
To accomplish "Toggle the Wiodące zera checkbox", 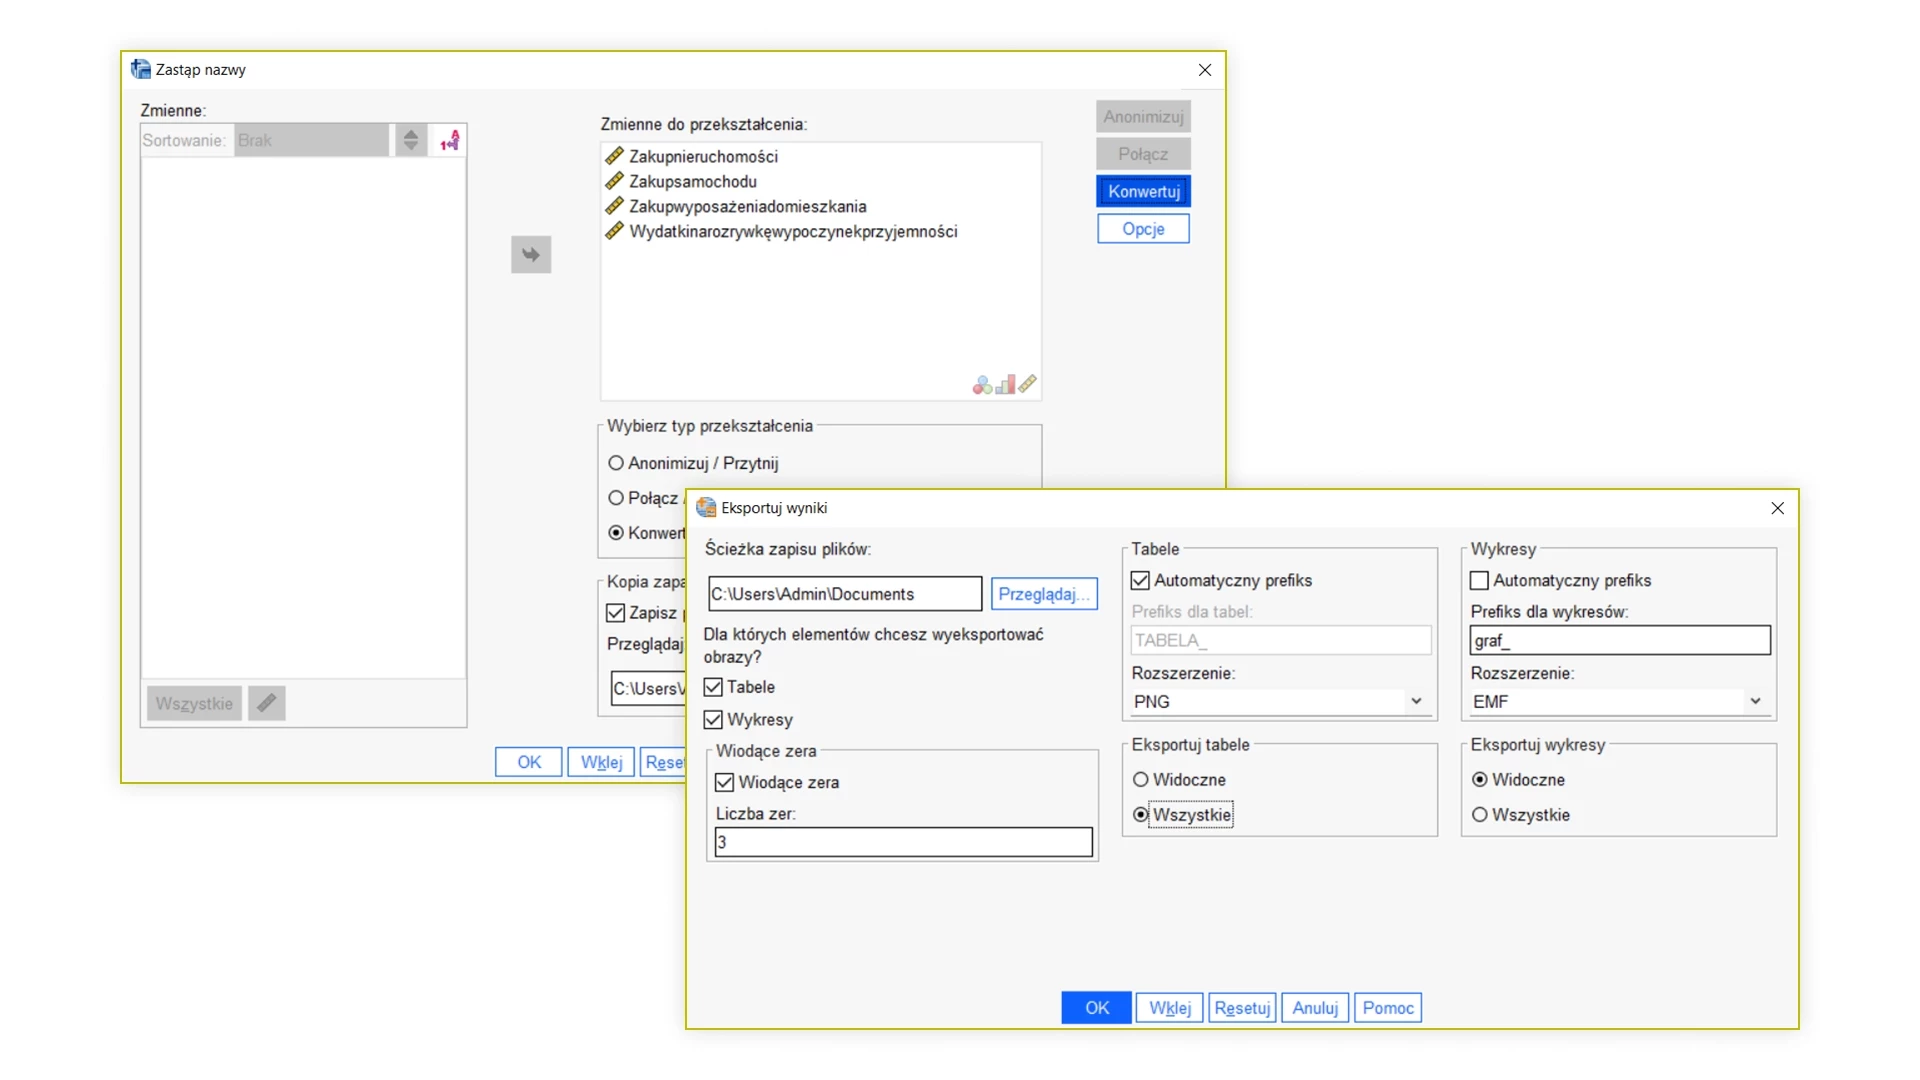I will click(725, 783).
